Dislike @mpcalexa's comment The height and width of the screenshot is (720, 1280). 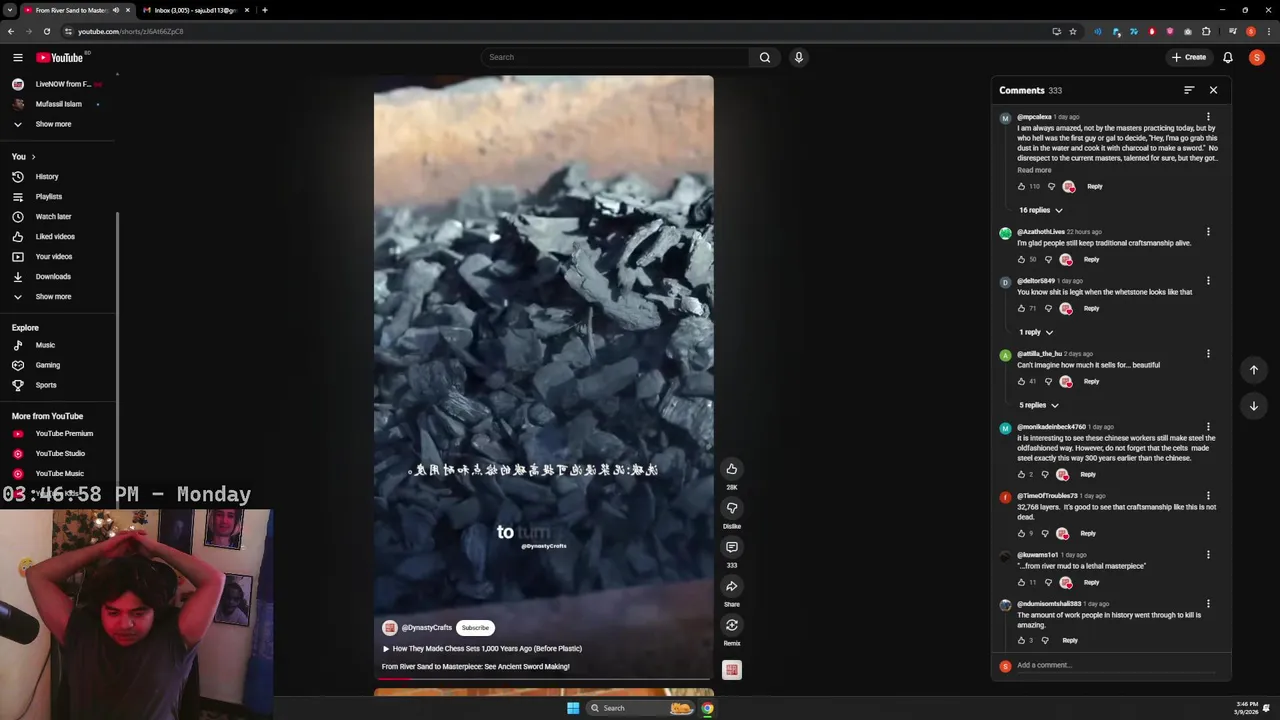tap(1051, 187)
